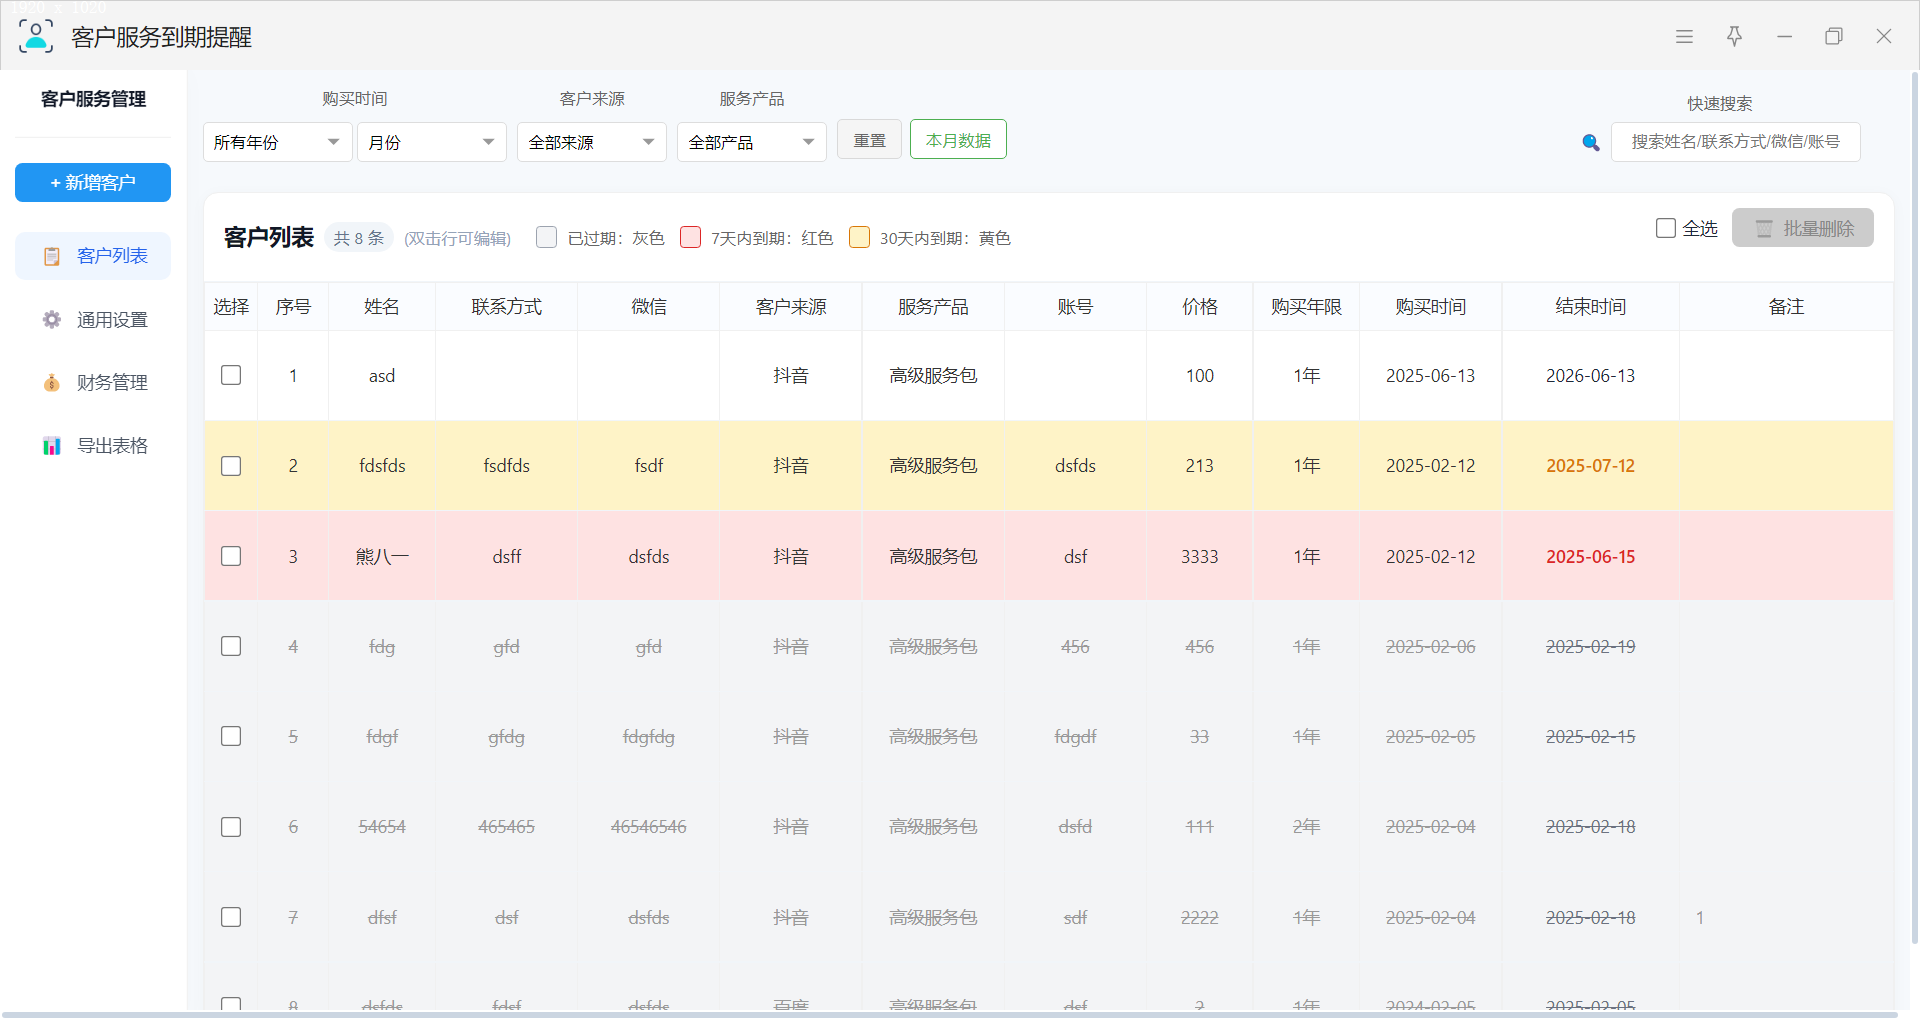
Task: Click the yellow 30天内到期 legend swatch
Action: 859,237
